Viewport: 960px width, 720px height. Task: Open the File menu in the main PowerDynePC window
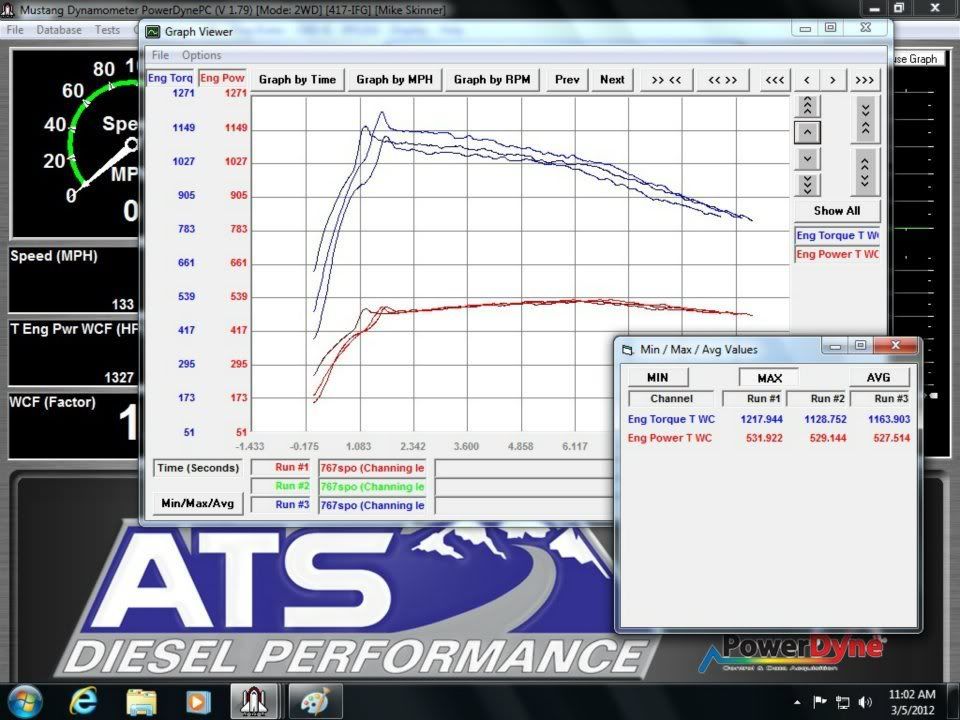(x=15, y=29)
